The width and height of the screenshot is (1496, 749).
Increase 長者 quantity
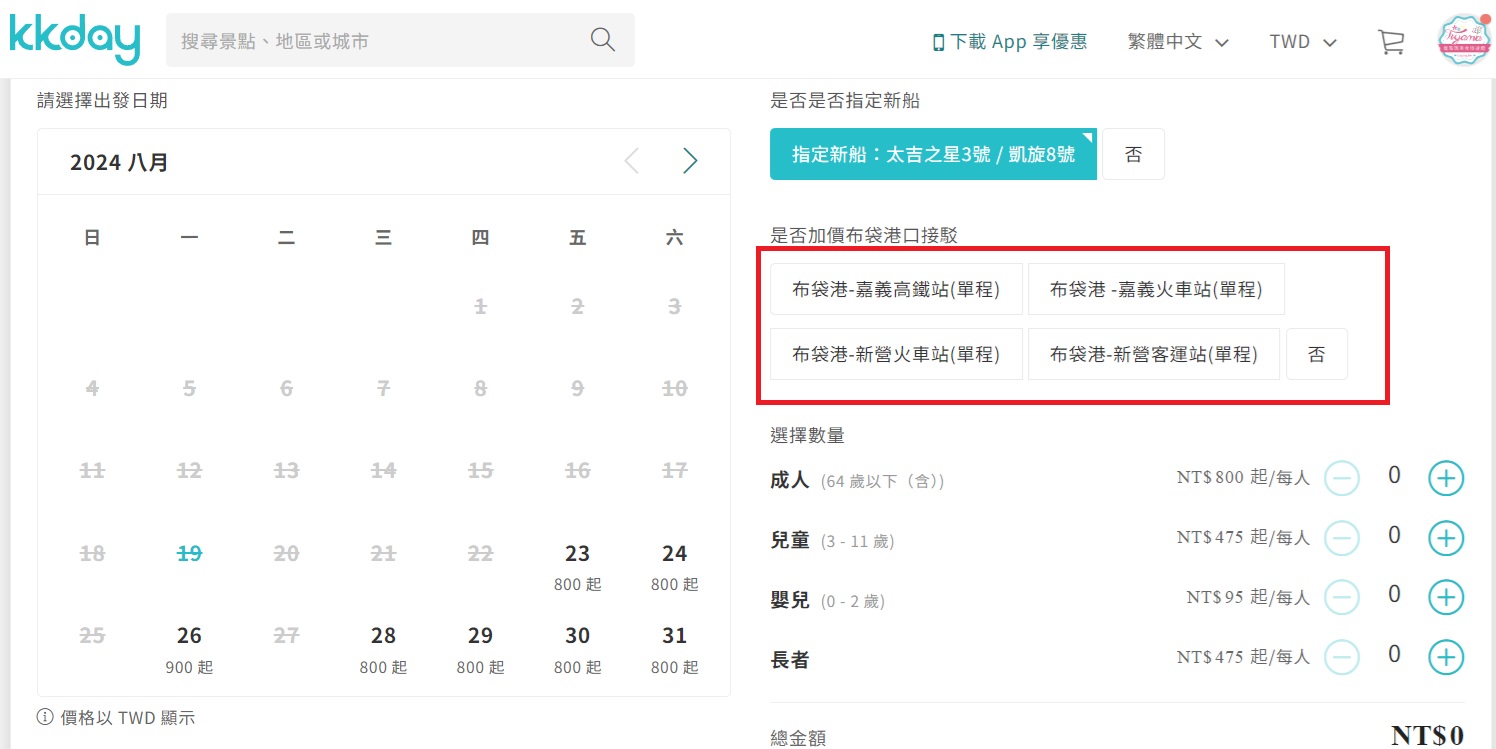click(x=1446, y=656)
